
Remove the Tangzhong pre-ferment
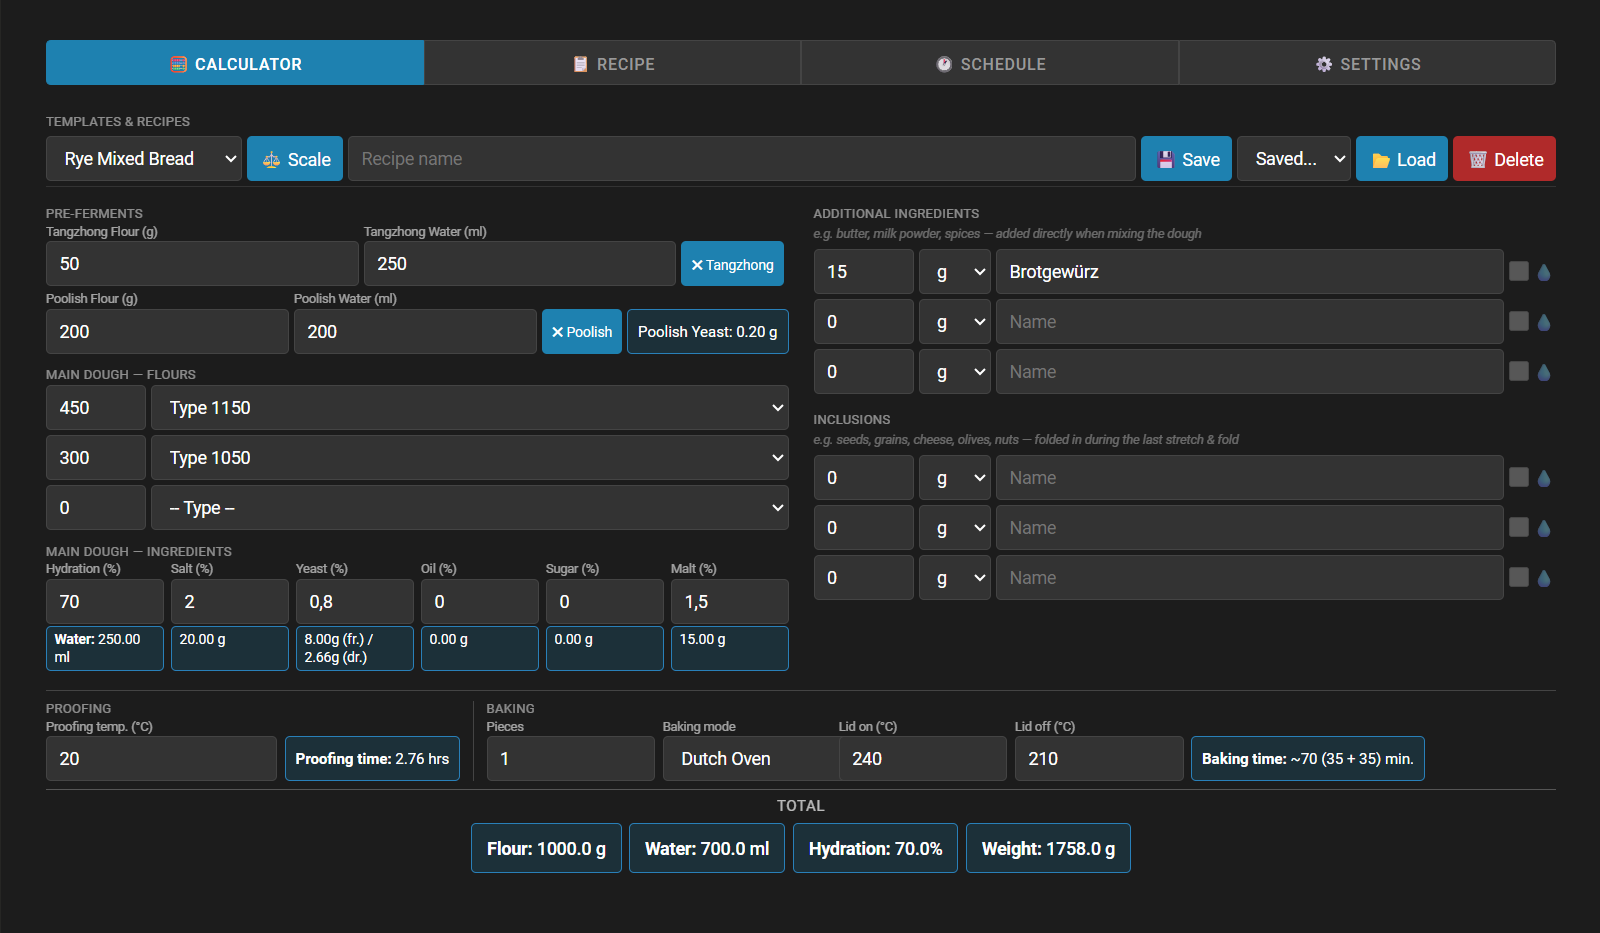click(x=732, y=264)
